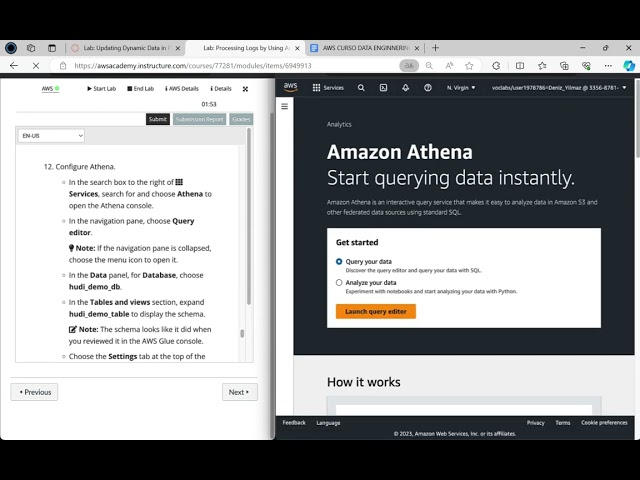Toggle lab panel fullscreen icon
Screen dimensions: 640x480
(245, 89)
